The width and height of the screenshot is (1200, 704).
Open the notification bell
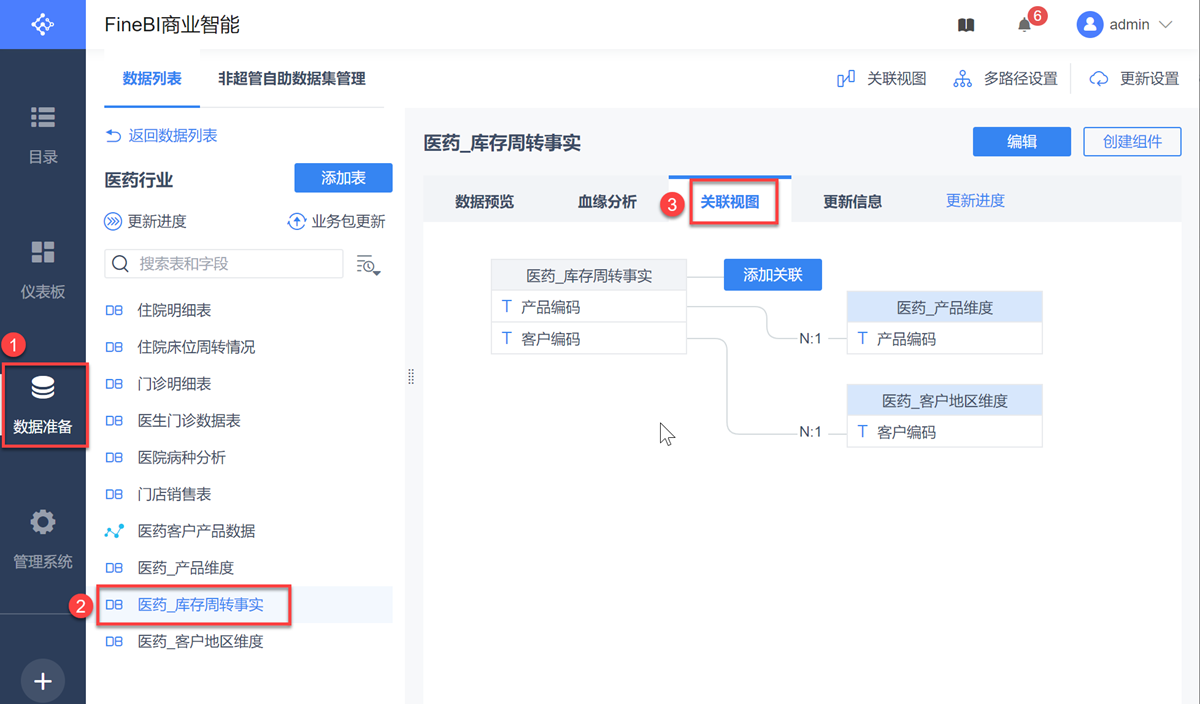click(x=1024, y=25)
